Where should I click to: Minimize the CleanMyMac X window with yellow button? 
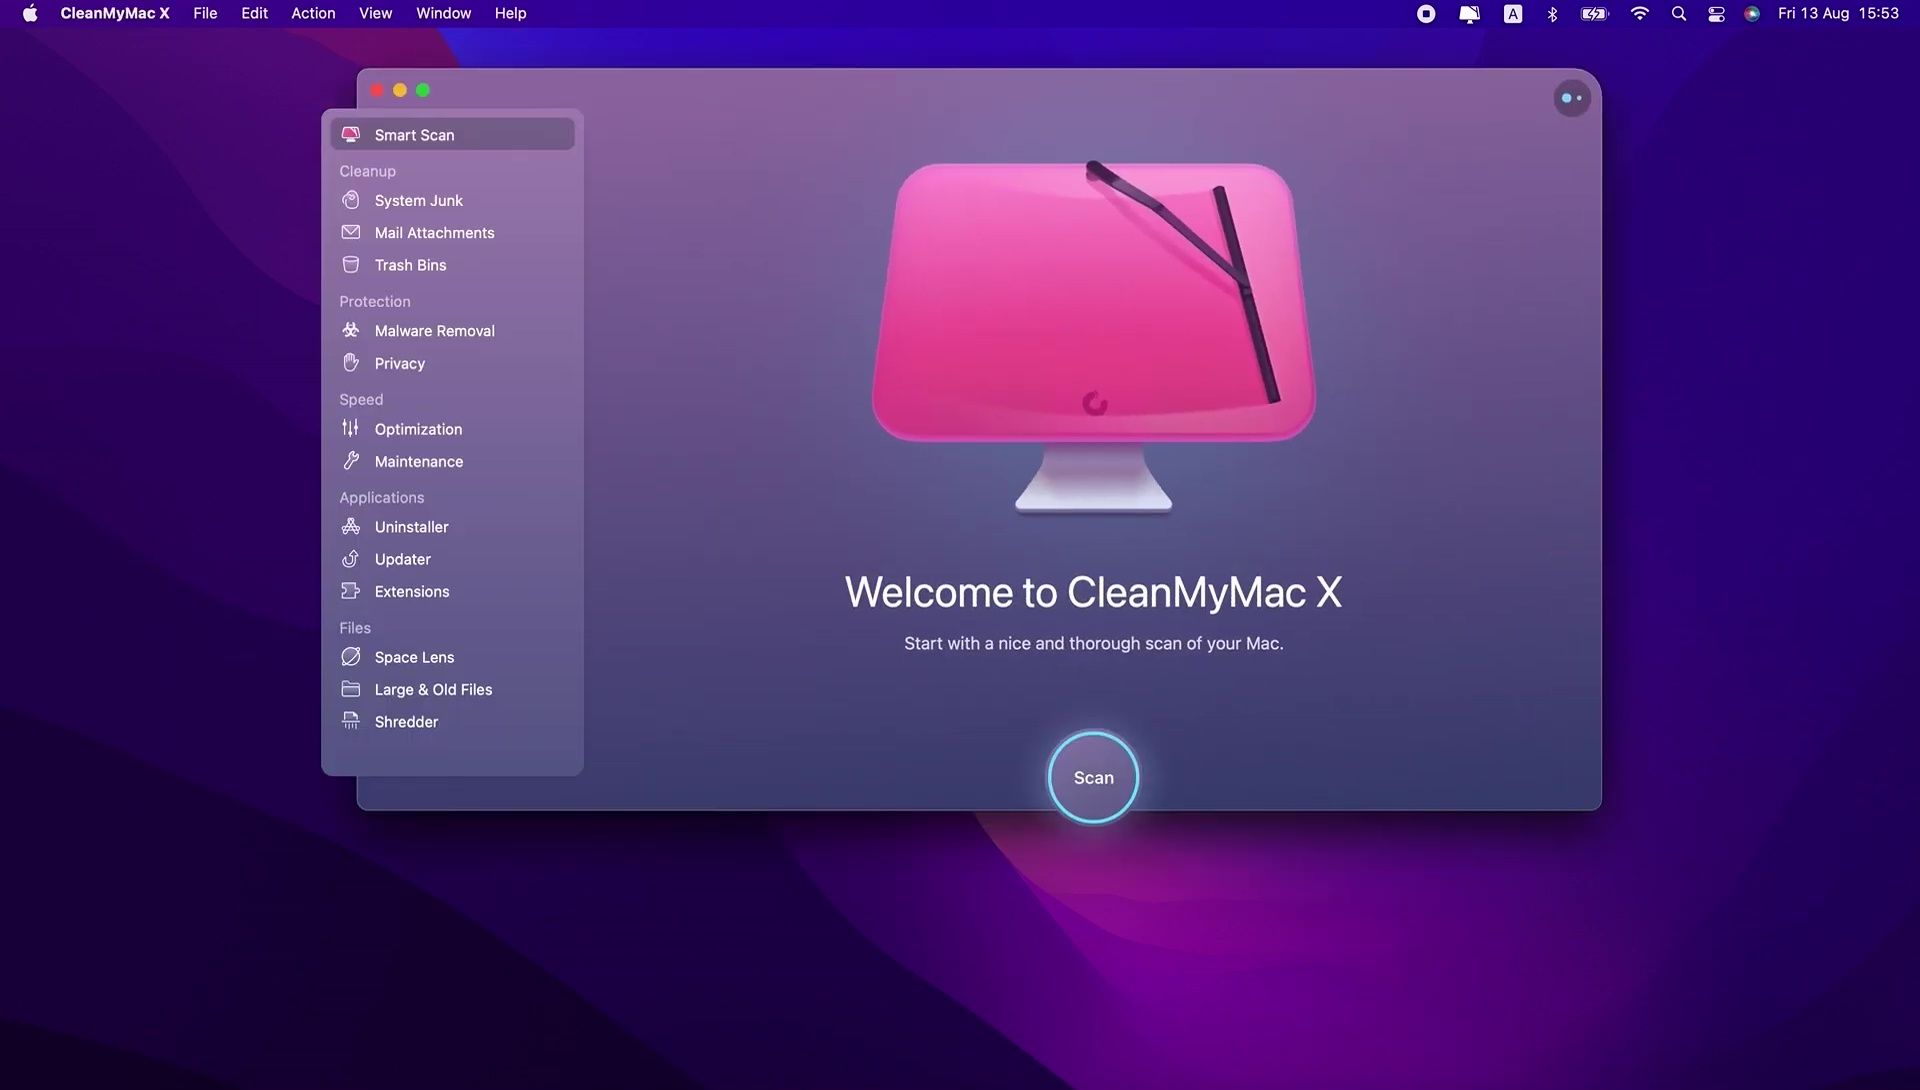[x=399, y=90]
